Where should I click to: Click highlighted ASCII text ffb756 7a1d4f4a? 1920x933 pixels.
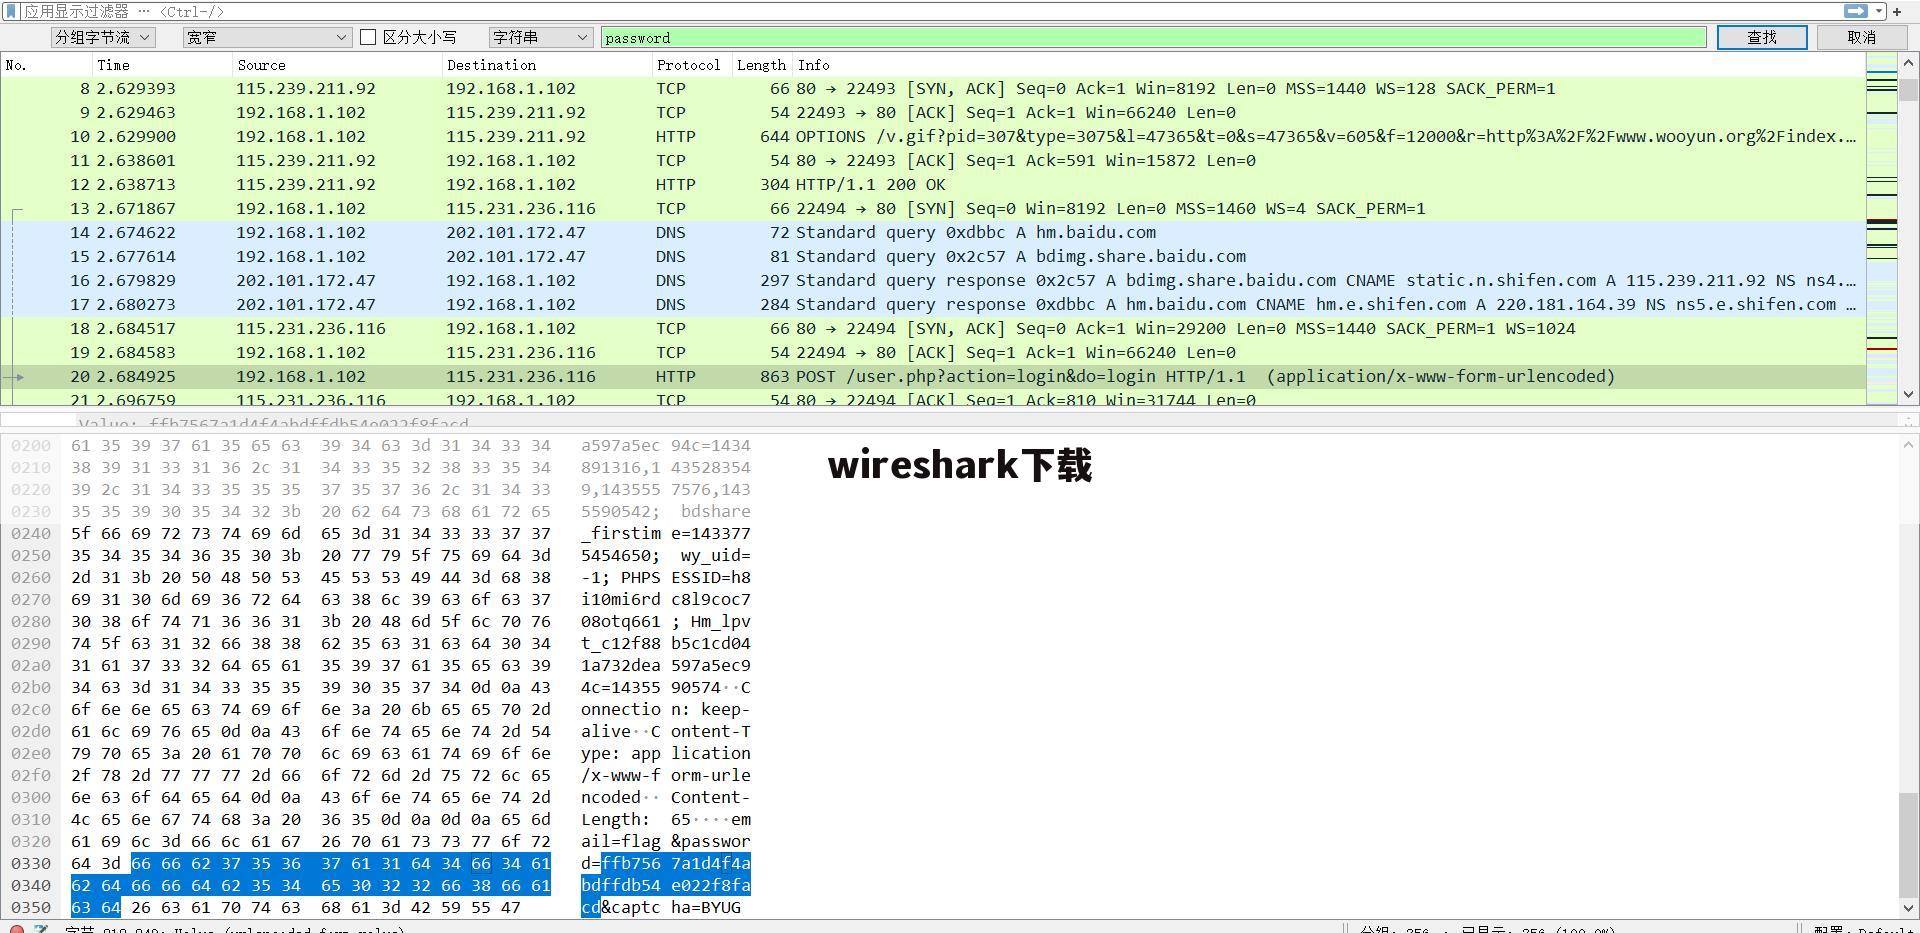click(675, 863)
